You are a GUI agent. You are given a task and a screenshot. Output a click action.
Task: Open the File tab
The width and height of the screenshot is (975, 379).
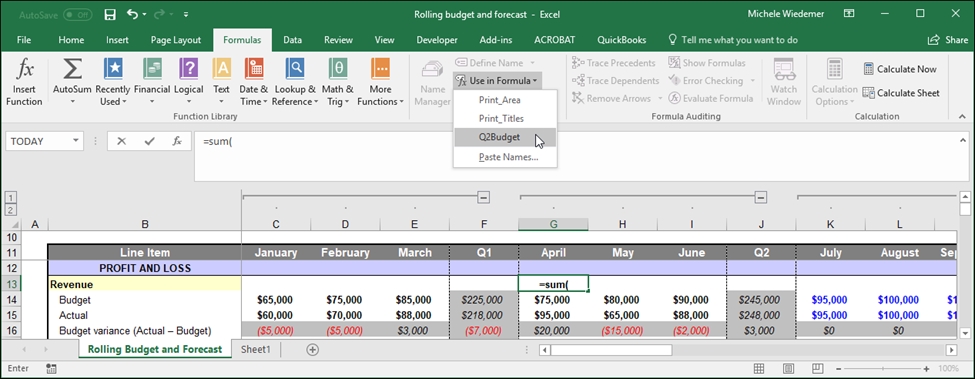click(24, 40)
